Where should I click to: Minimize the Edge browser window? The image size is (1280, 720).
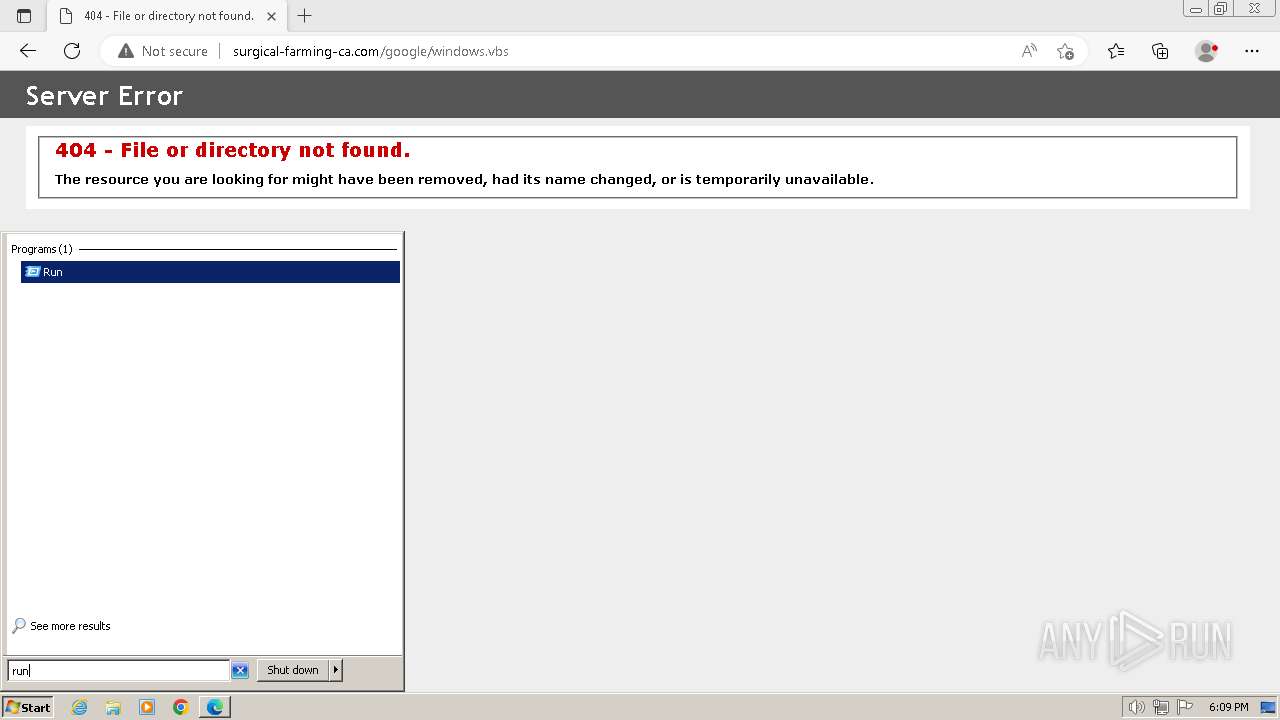[1196, 9]
